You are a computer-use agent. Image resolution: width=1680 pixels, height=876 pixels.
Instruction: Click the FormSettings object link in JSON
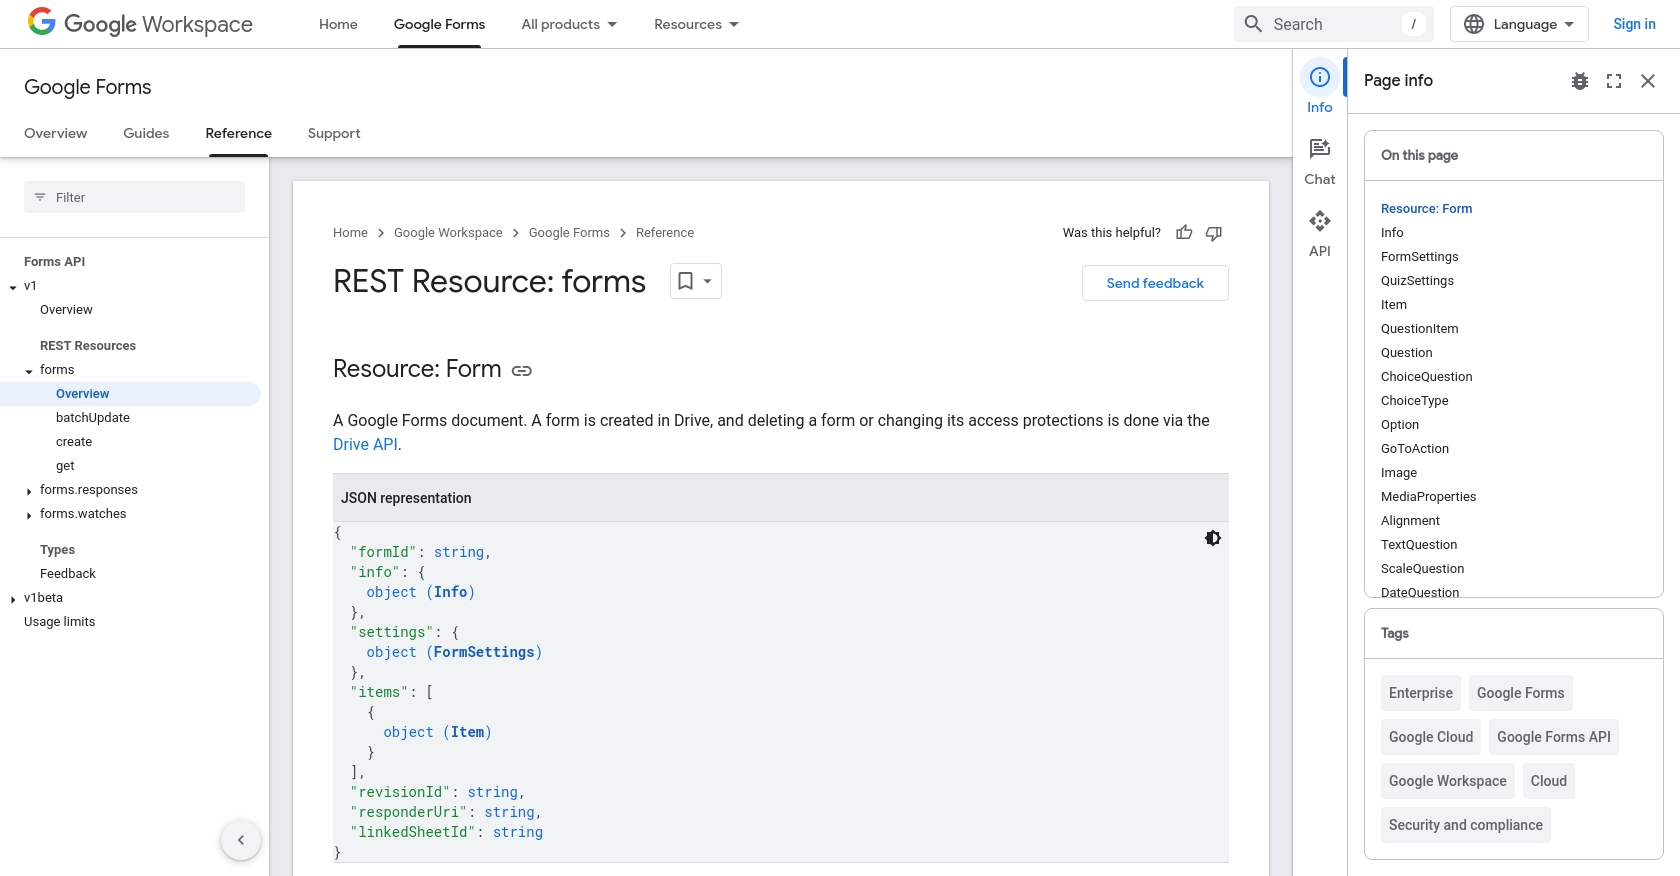[x=484, y=652]
